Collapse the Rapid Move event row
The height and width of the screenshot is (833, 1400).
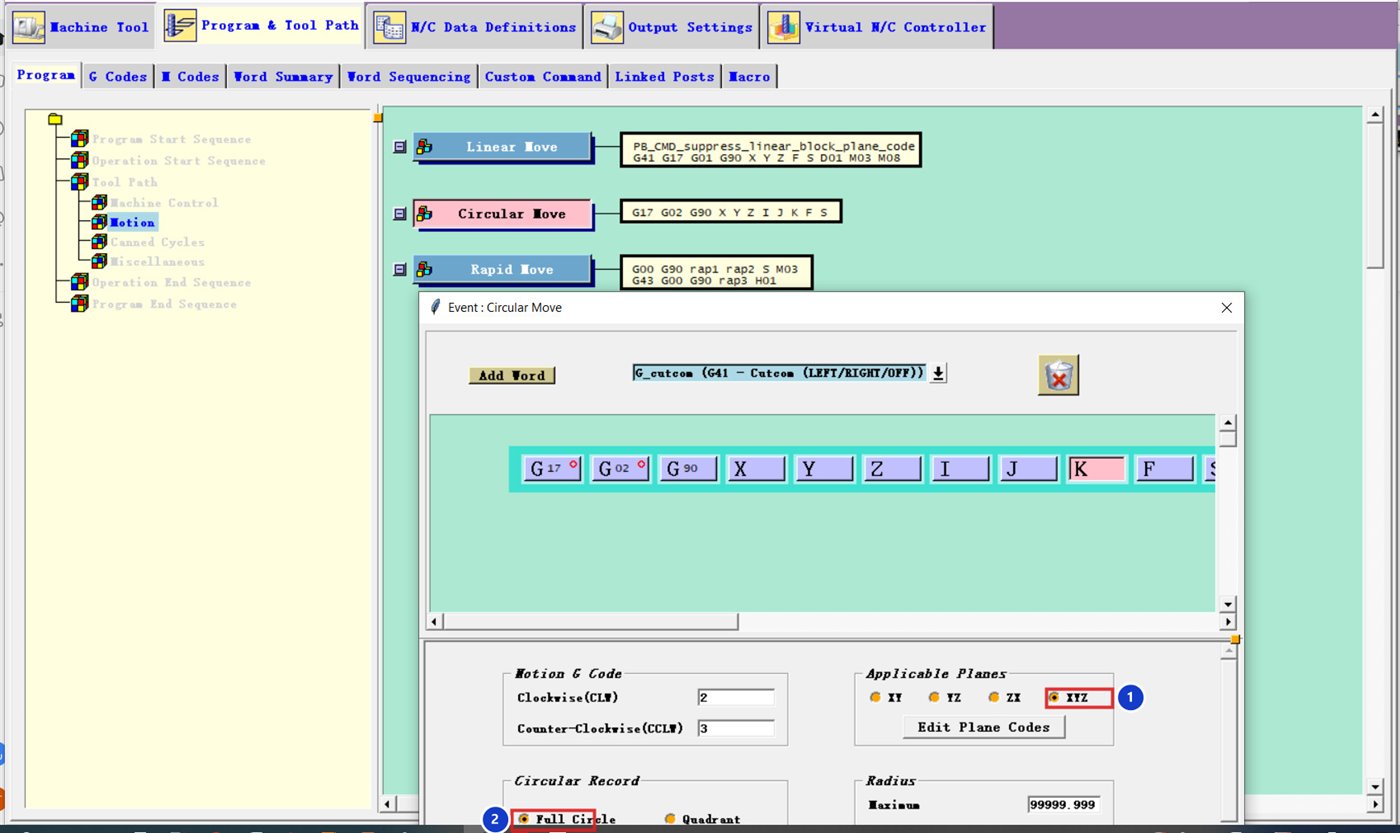pos(400,270)
